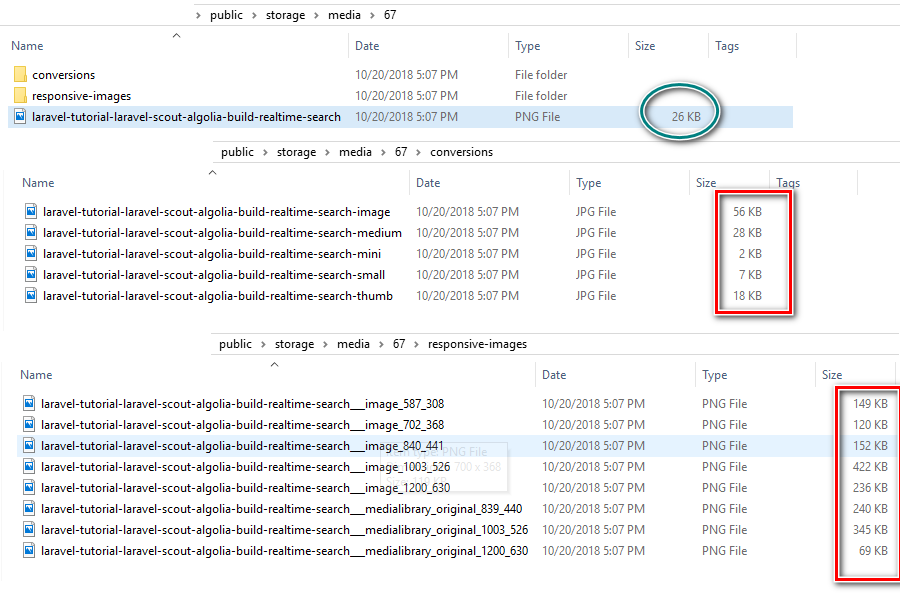Select realtime-search-small file name
Screen dimensions: 900x615
(214, 274)
